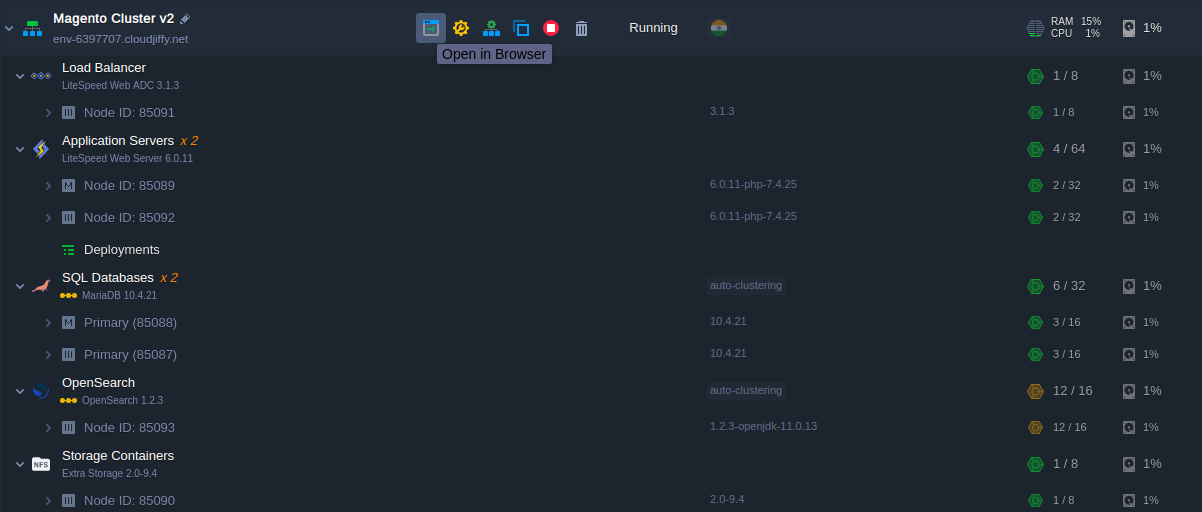Expand Primary (85087) node details
The image size is (1202, 512).
coord(48,354)
